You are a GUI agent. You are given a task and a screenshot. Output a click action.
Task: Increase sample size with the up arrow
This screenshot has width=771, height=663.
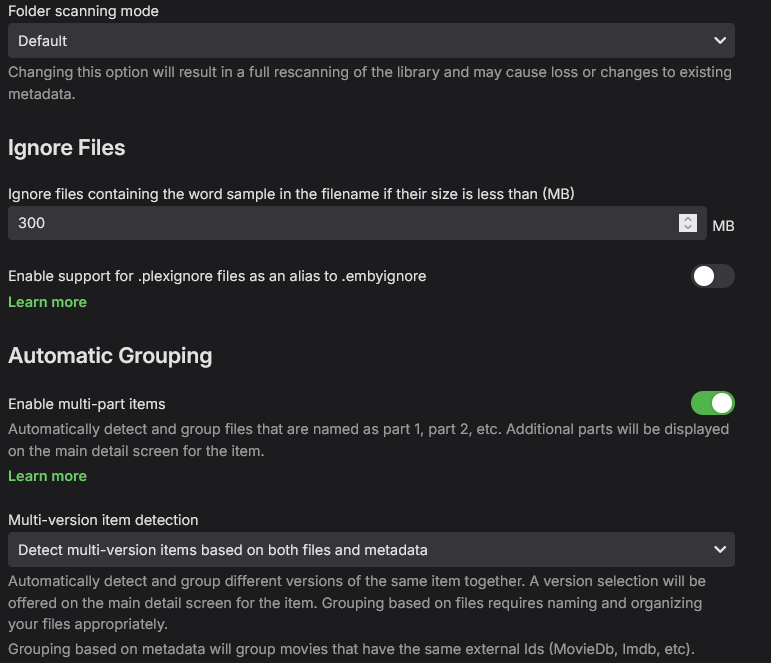(x=687, y=218)
